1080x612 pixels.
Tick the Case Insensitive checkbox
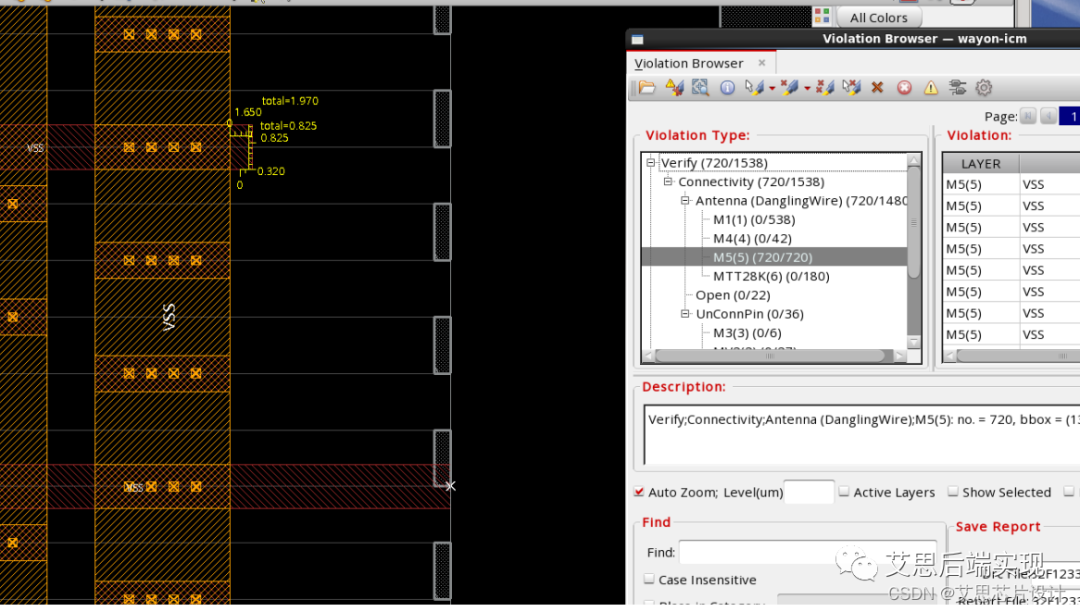tap(650, 580)
